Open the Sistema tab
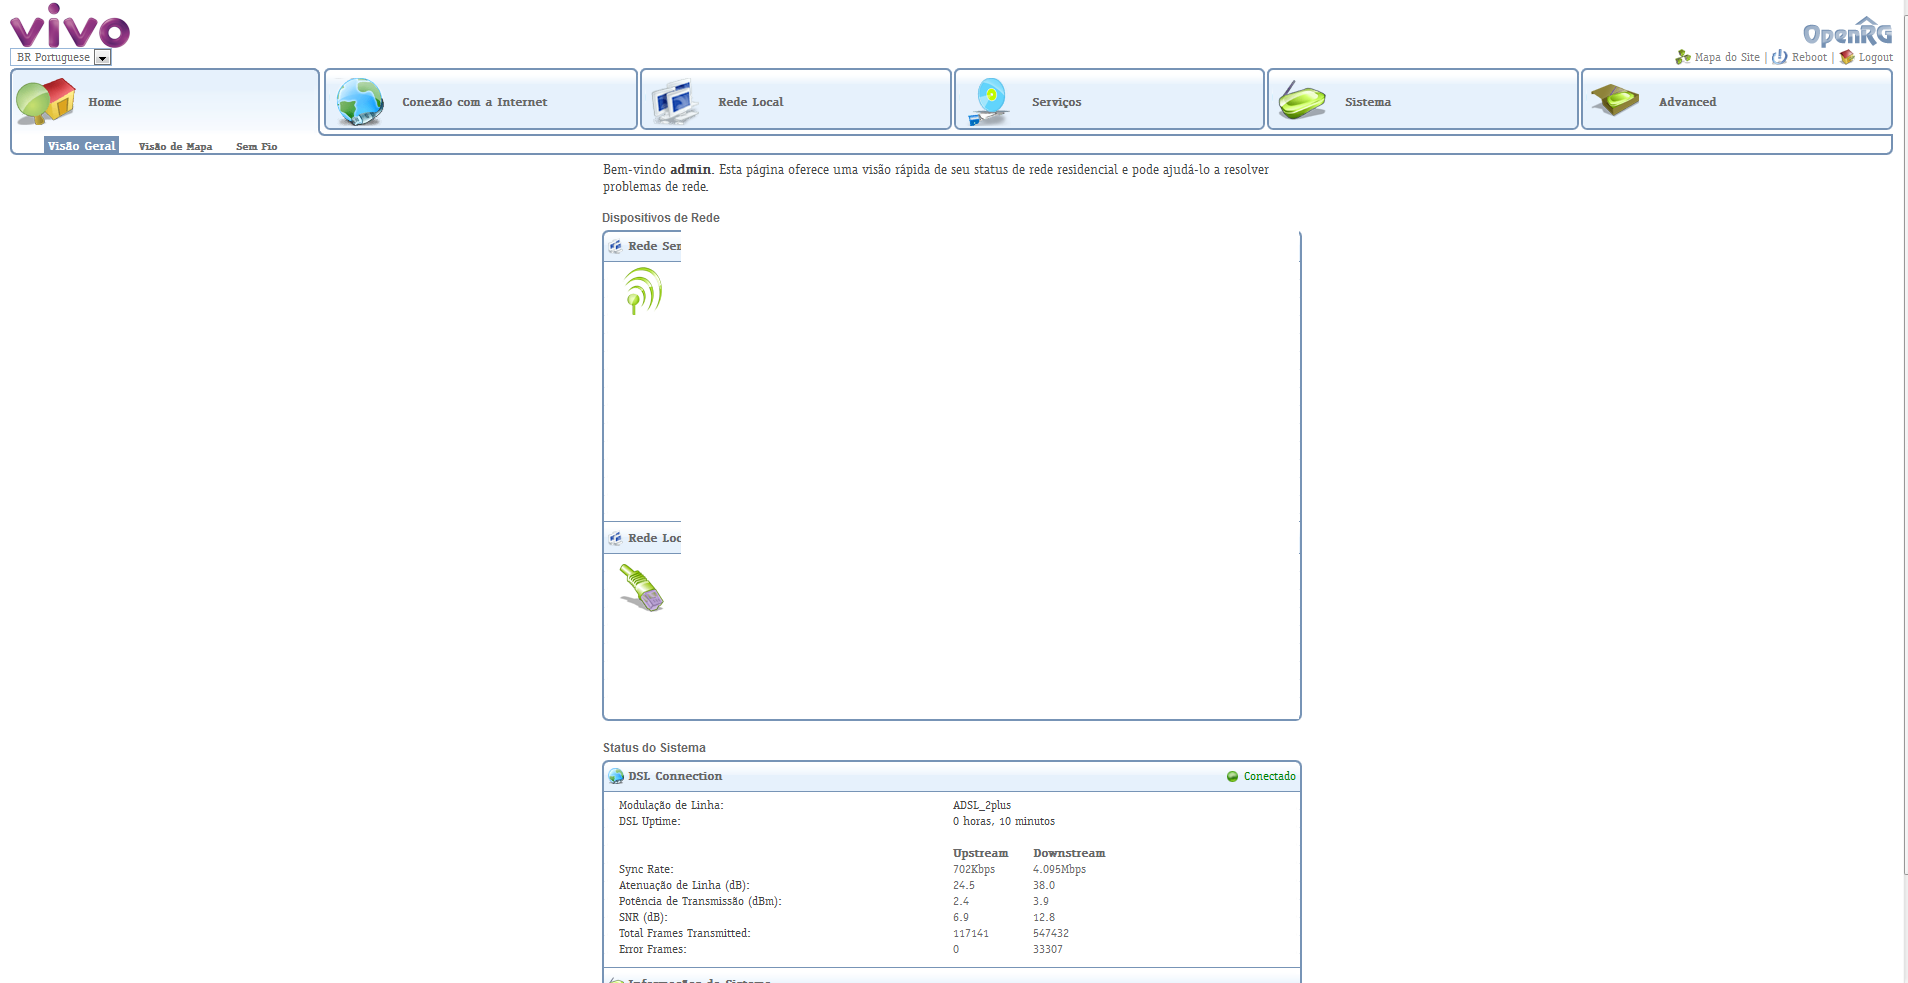The width and height of the screenshot is (1908, 983). 1423,99
